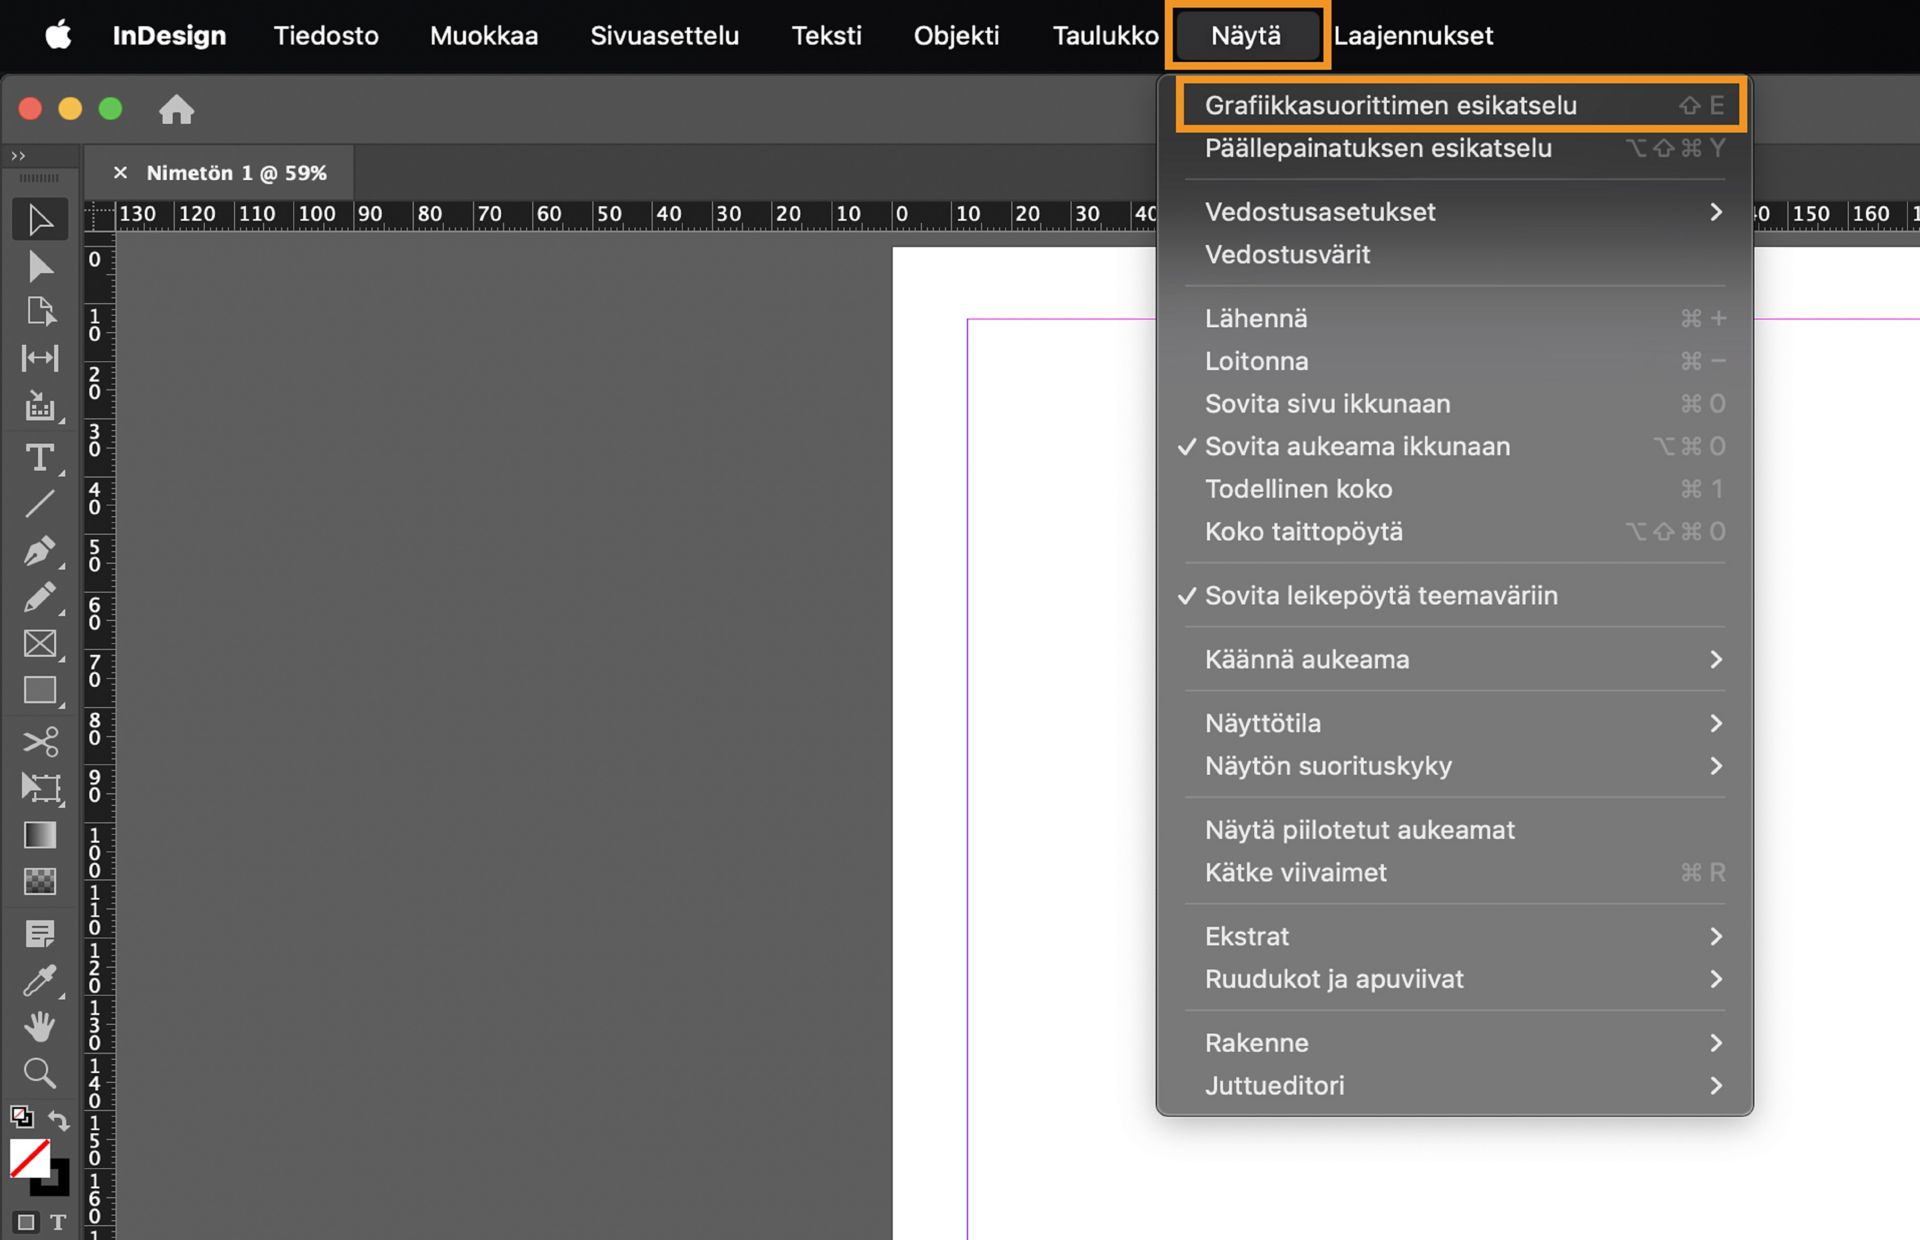Open the Objekti menu
This screenshot has width=1920, height=1240.
(x=955, y=35)
